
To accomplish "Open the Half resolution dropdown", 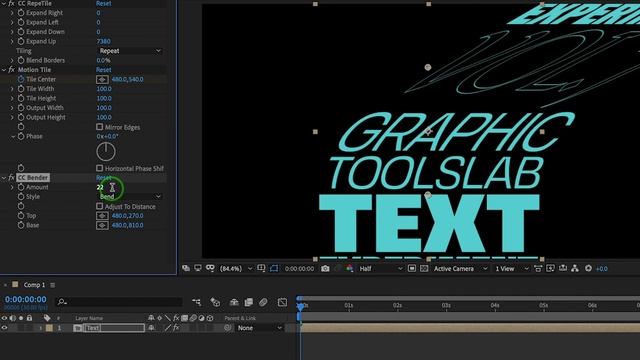I will [381, 269].
